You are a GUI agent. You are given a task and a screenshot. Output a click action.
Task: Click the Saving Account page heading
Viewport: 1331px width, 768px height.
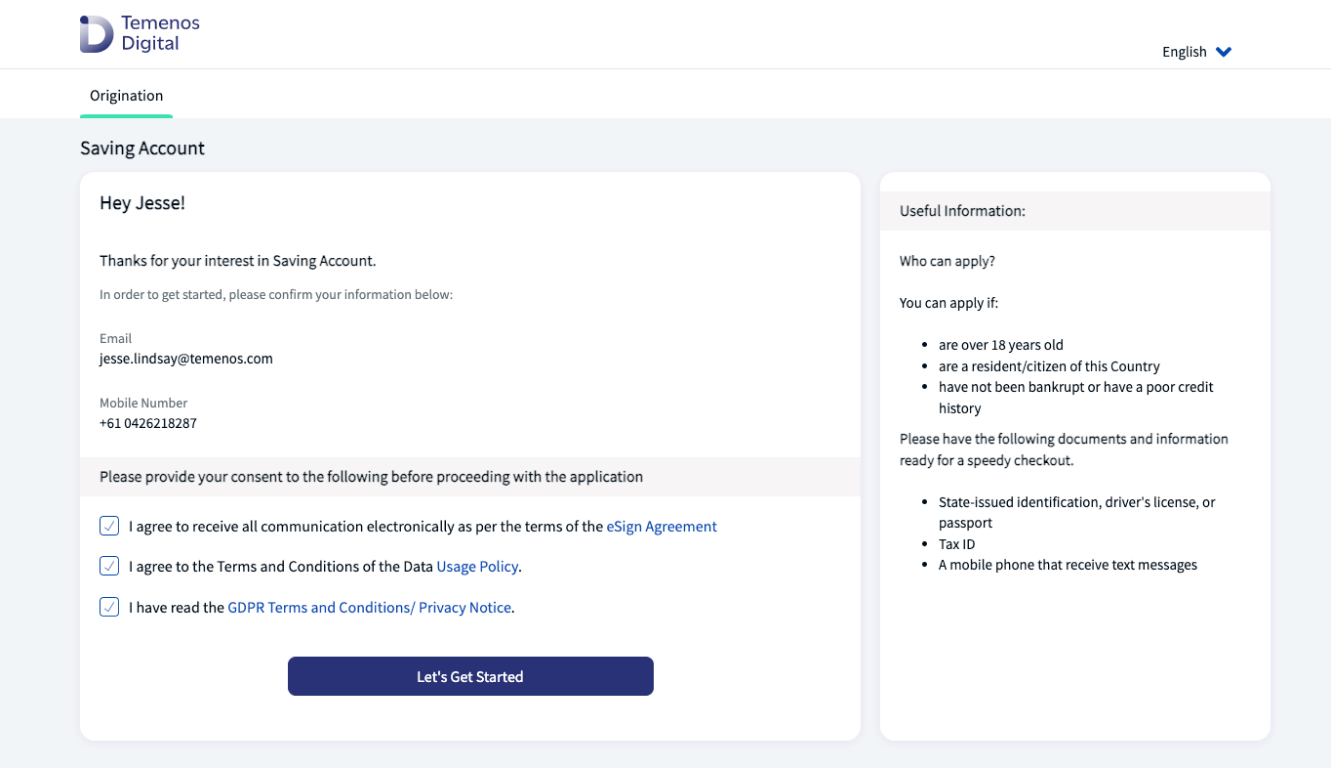(x=142, y=148)
